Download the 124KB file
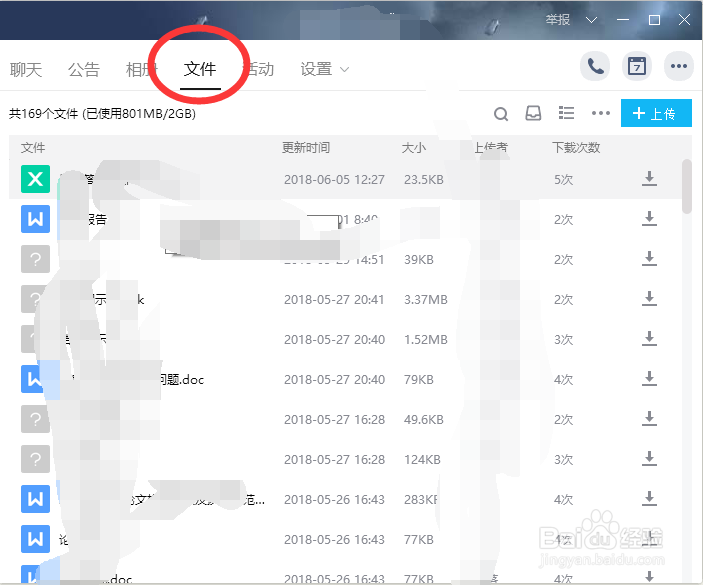The width and height of the screenshot is (703, 585). pyautogui.click(x=649, y=458)
